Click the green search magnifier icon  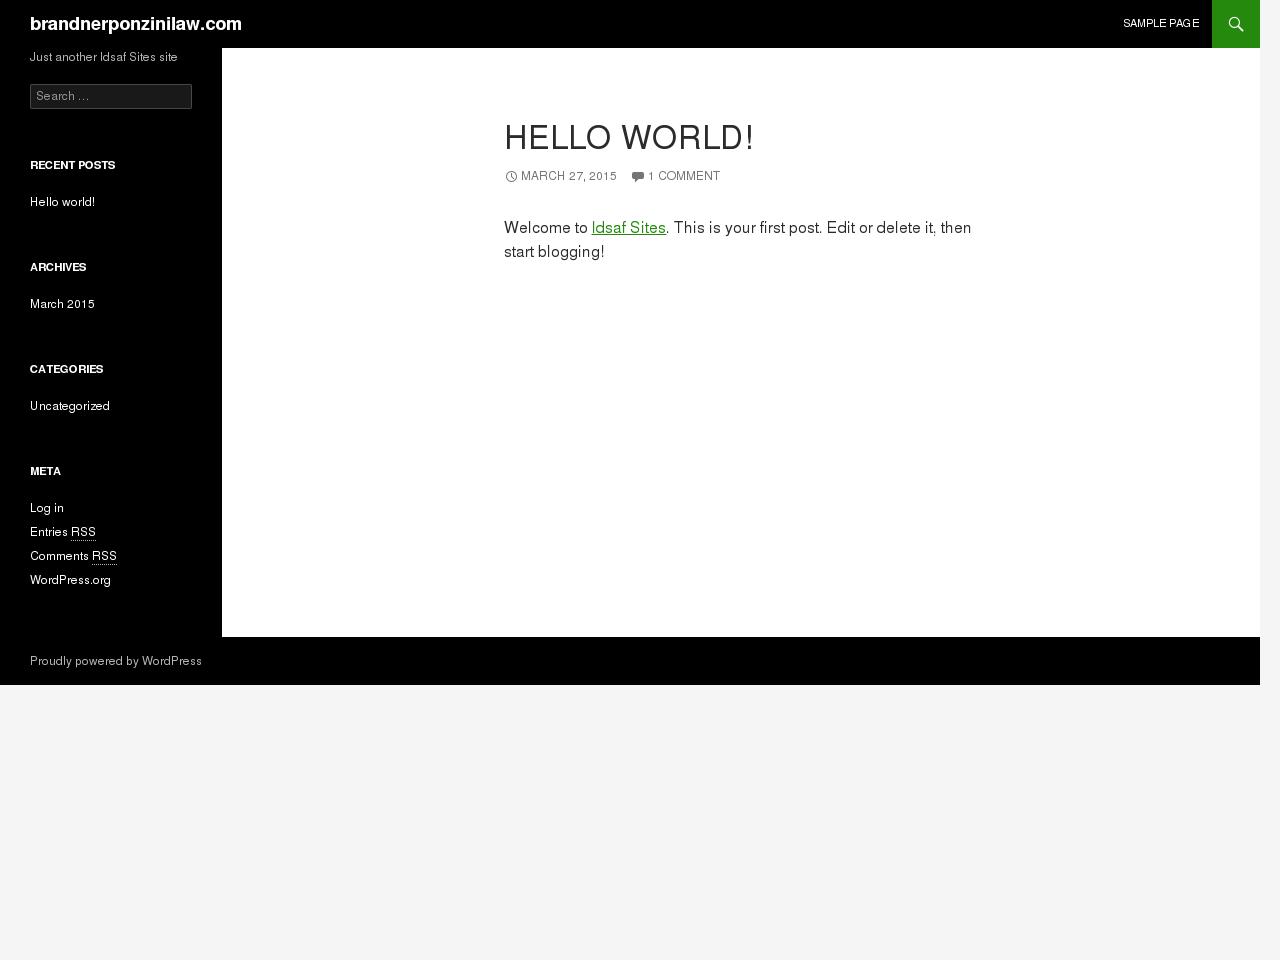(1236, 24)
